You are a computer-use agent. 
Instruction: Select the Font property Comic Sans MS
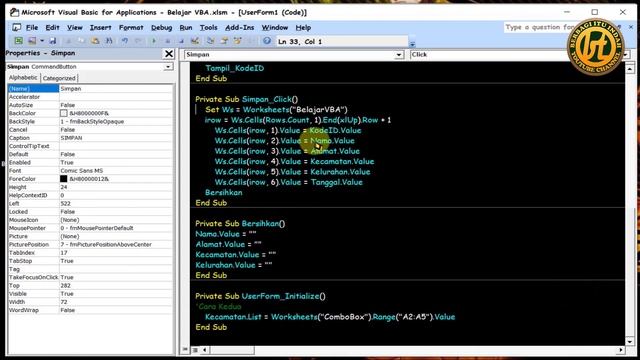click(82, 171)
